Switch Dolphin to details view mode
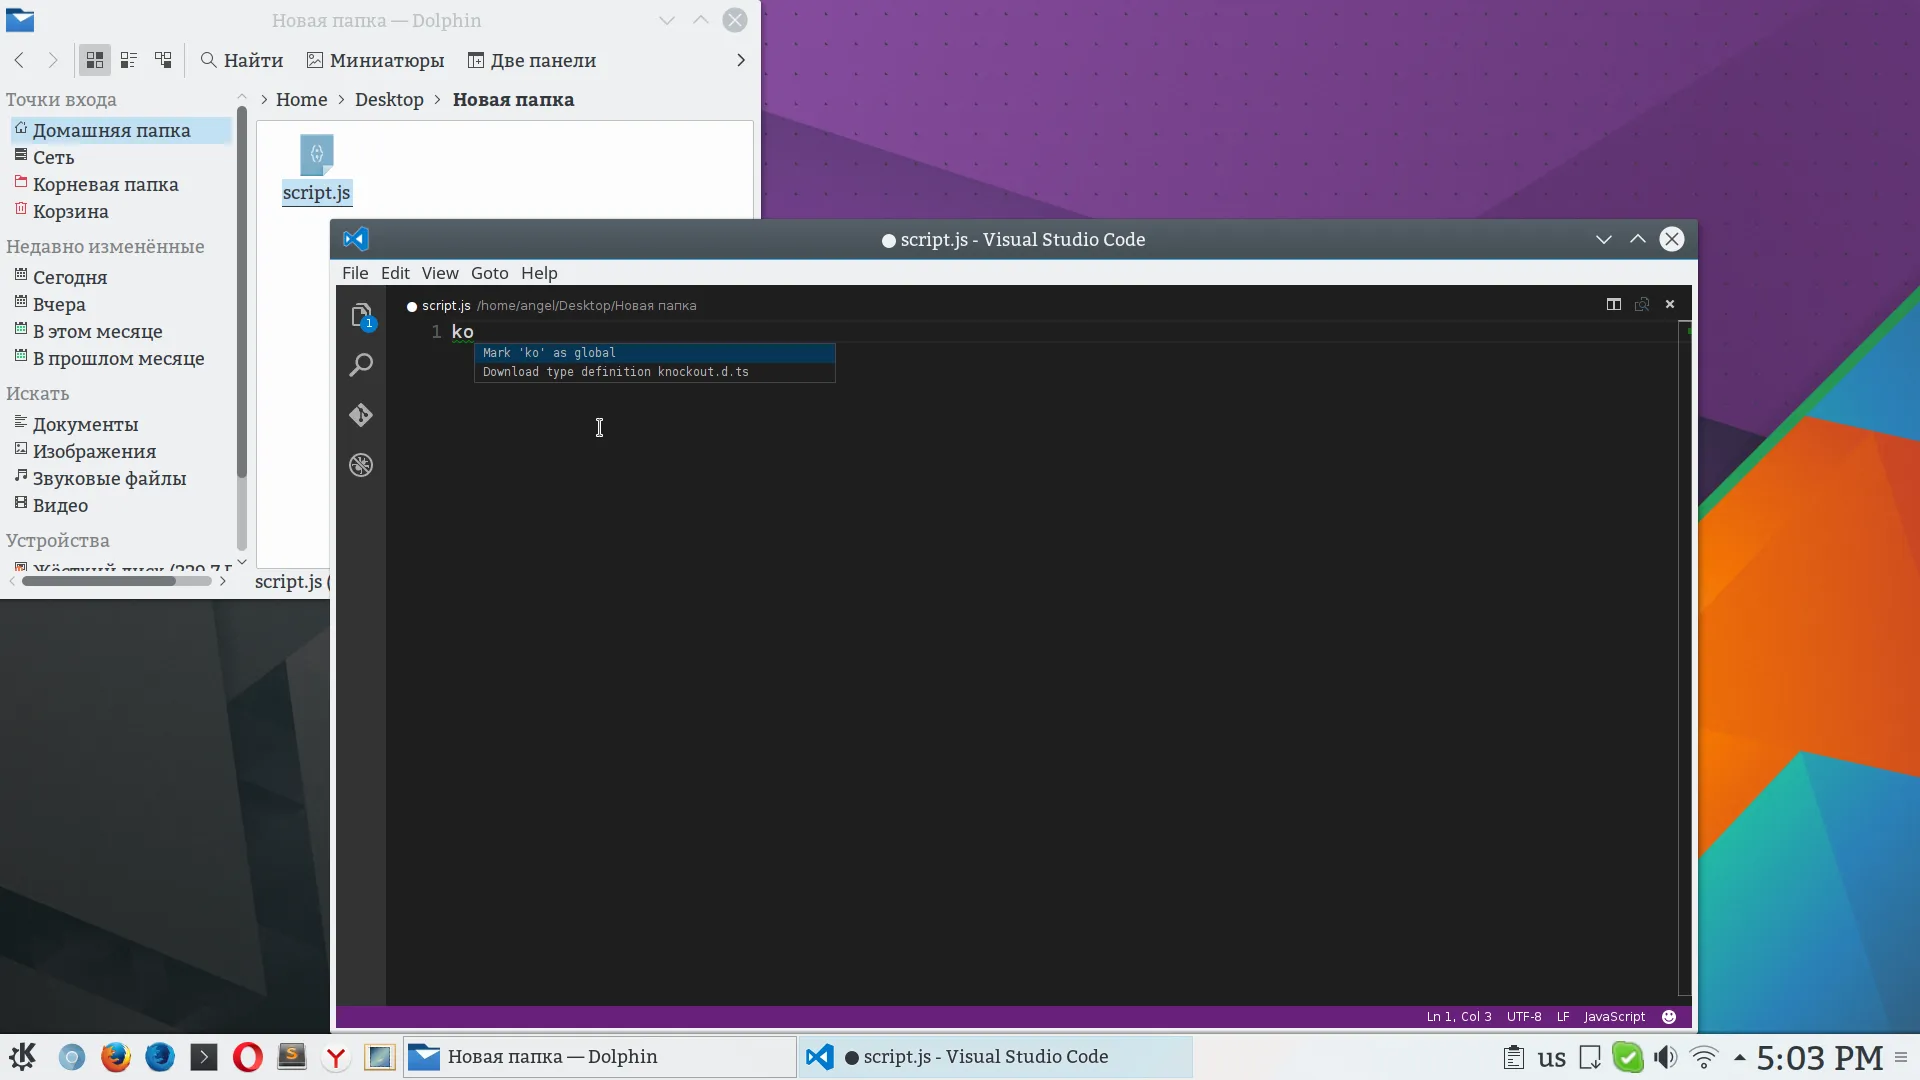The width and height of the screenshot is (1920, 1080). pos(163,60)
